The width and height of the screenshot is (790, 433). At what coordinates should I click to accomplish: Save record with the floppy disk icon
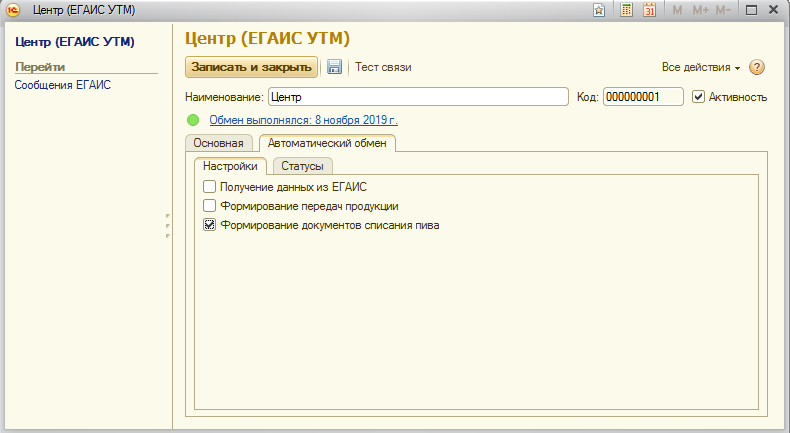334,67
